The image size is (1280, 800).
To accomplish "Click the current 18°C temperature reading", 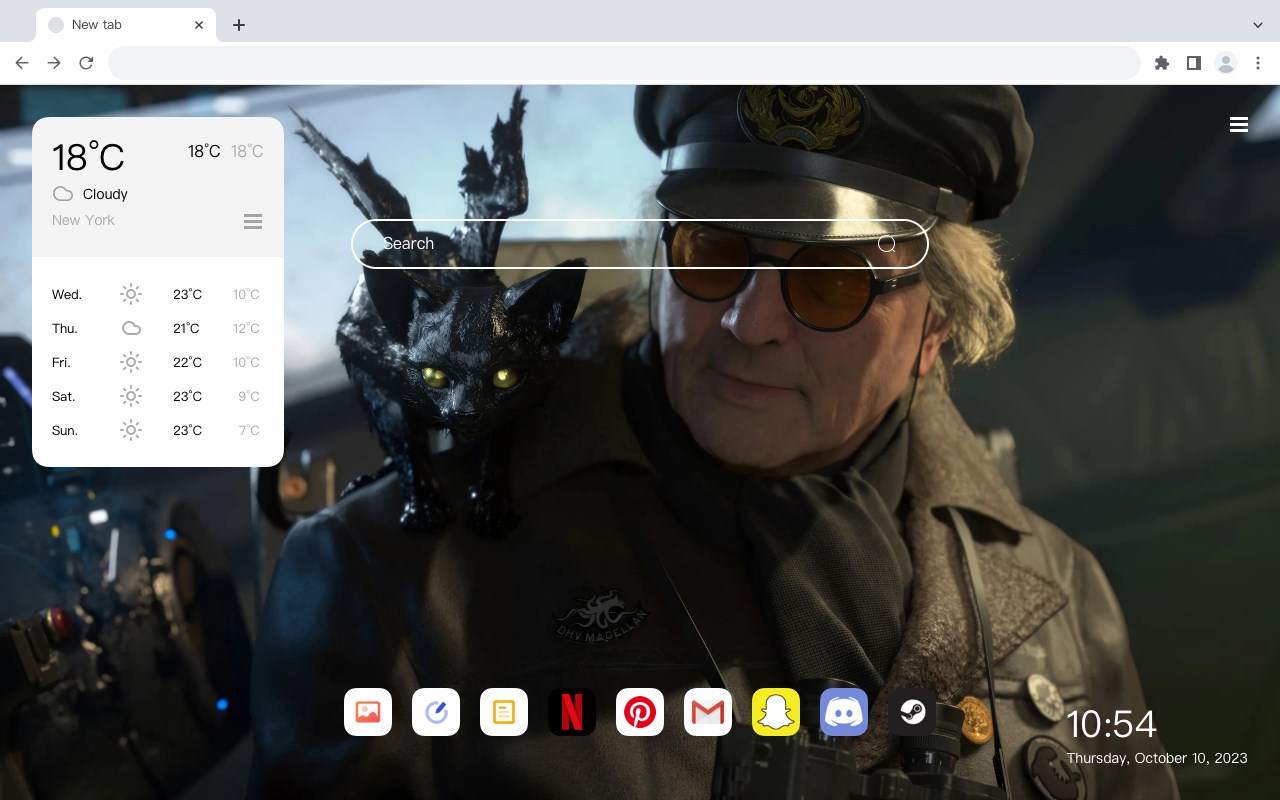I will coord(88,157).
